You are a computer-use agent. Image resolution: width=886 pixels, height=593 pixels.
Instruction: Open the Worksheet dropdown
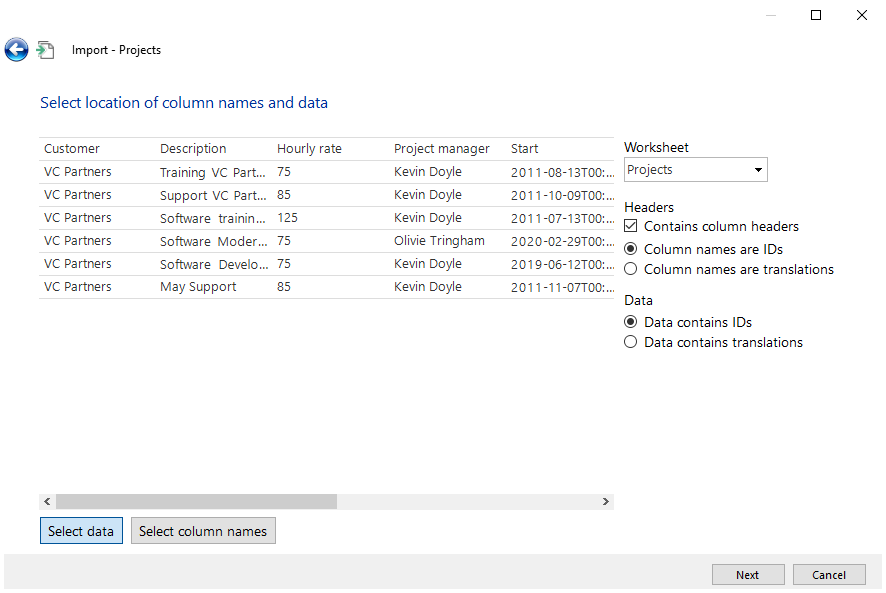(x=695, y=170)
